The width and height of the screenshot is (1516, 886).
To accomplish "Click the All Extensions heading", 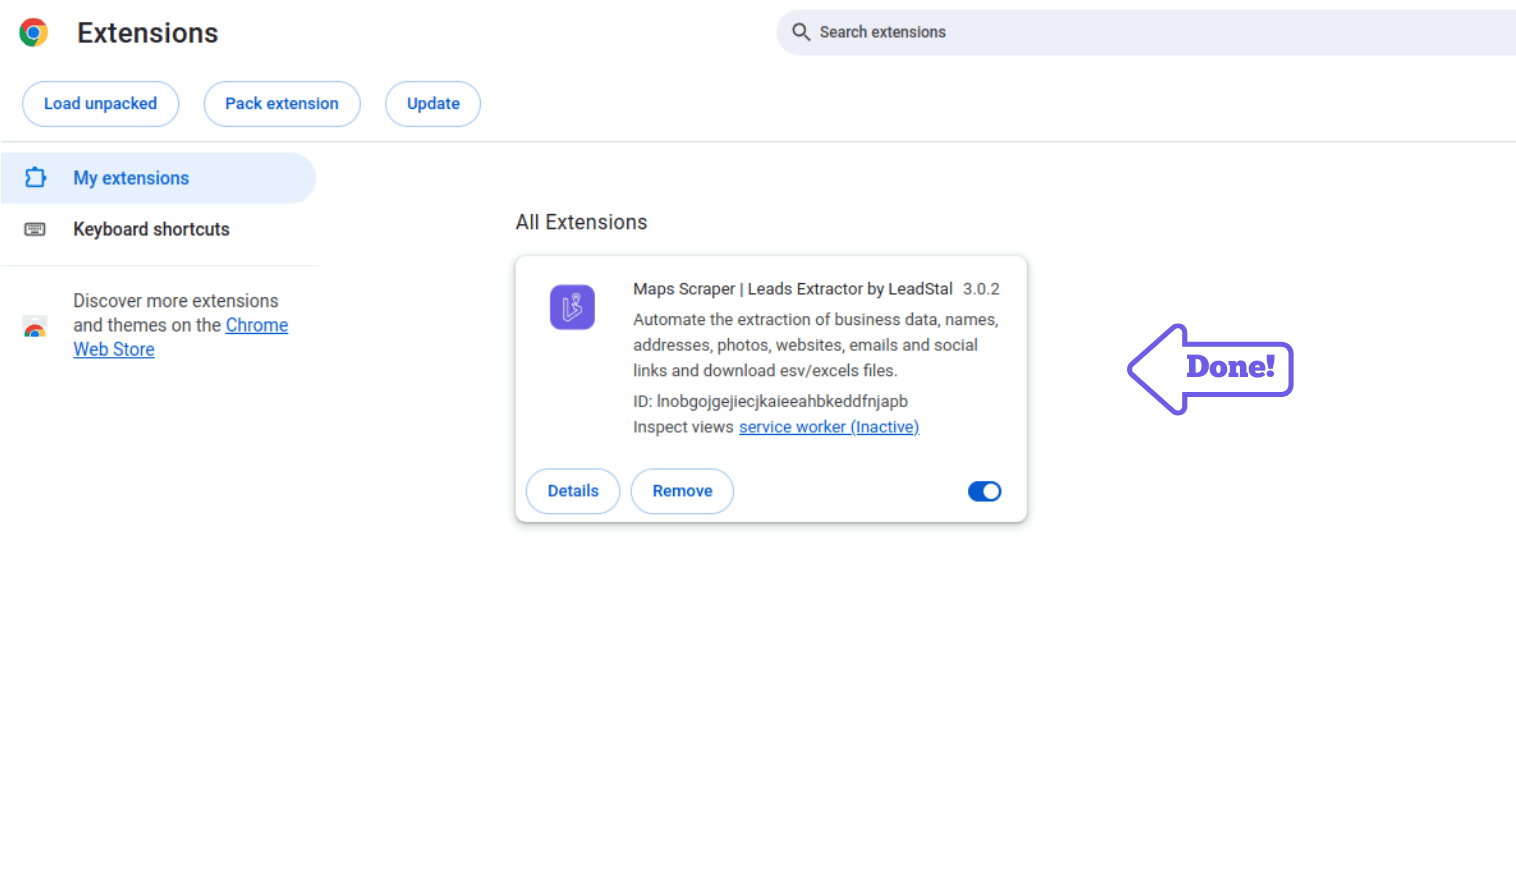I will 581,222.
